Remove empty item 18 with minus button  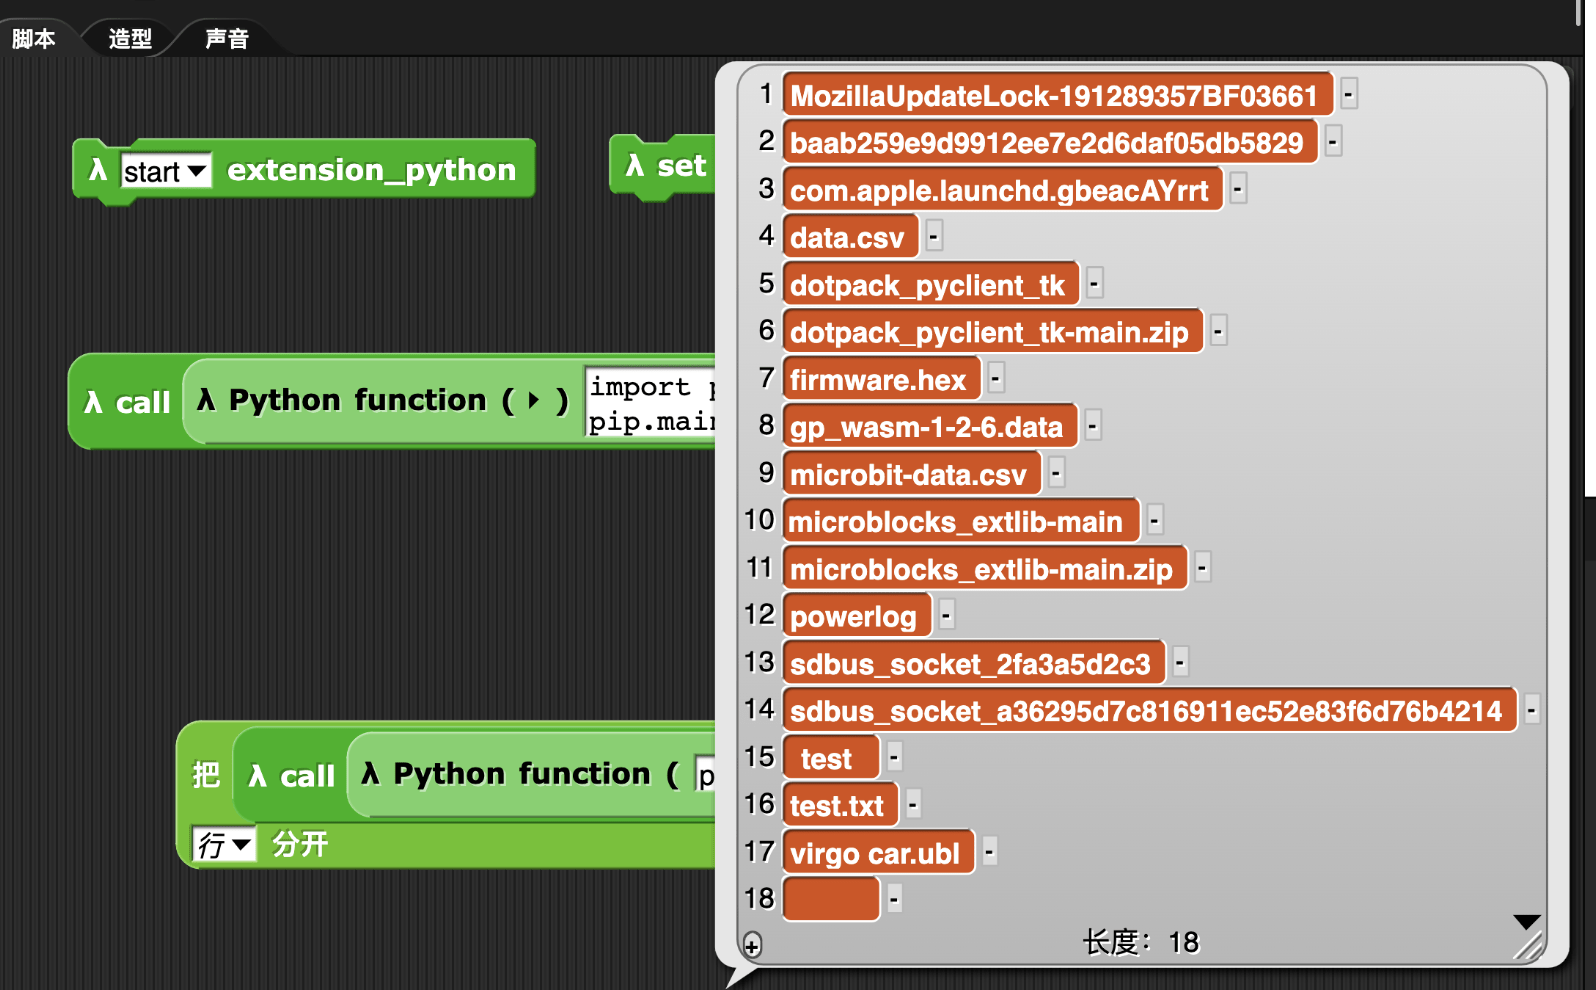[895, 899]
